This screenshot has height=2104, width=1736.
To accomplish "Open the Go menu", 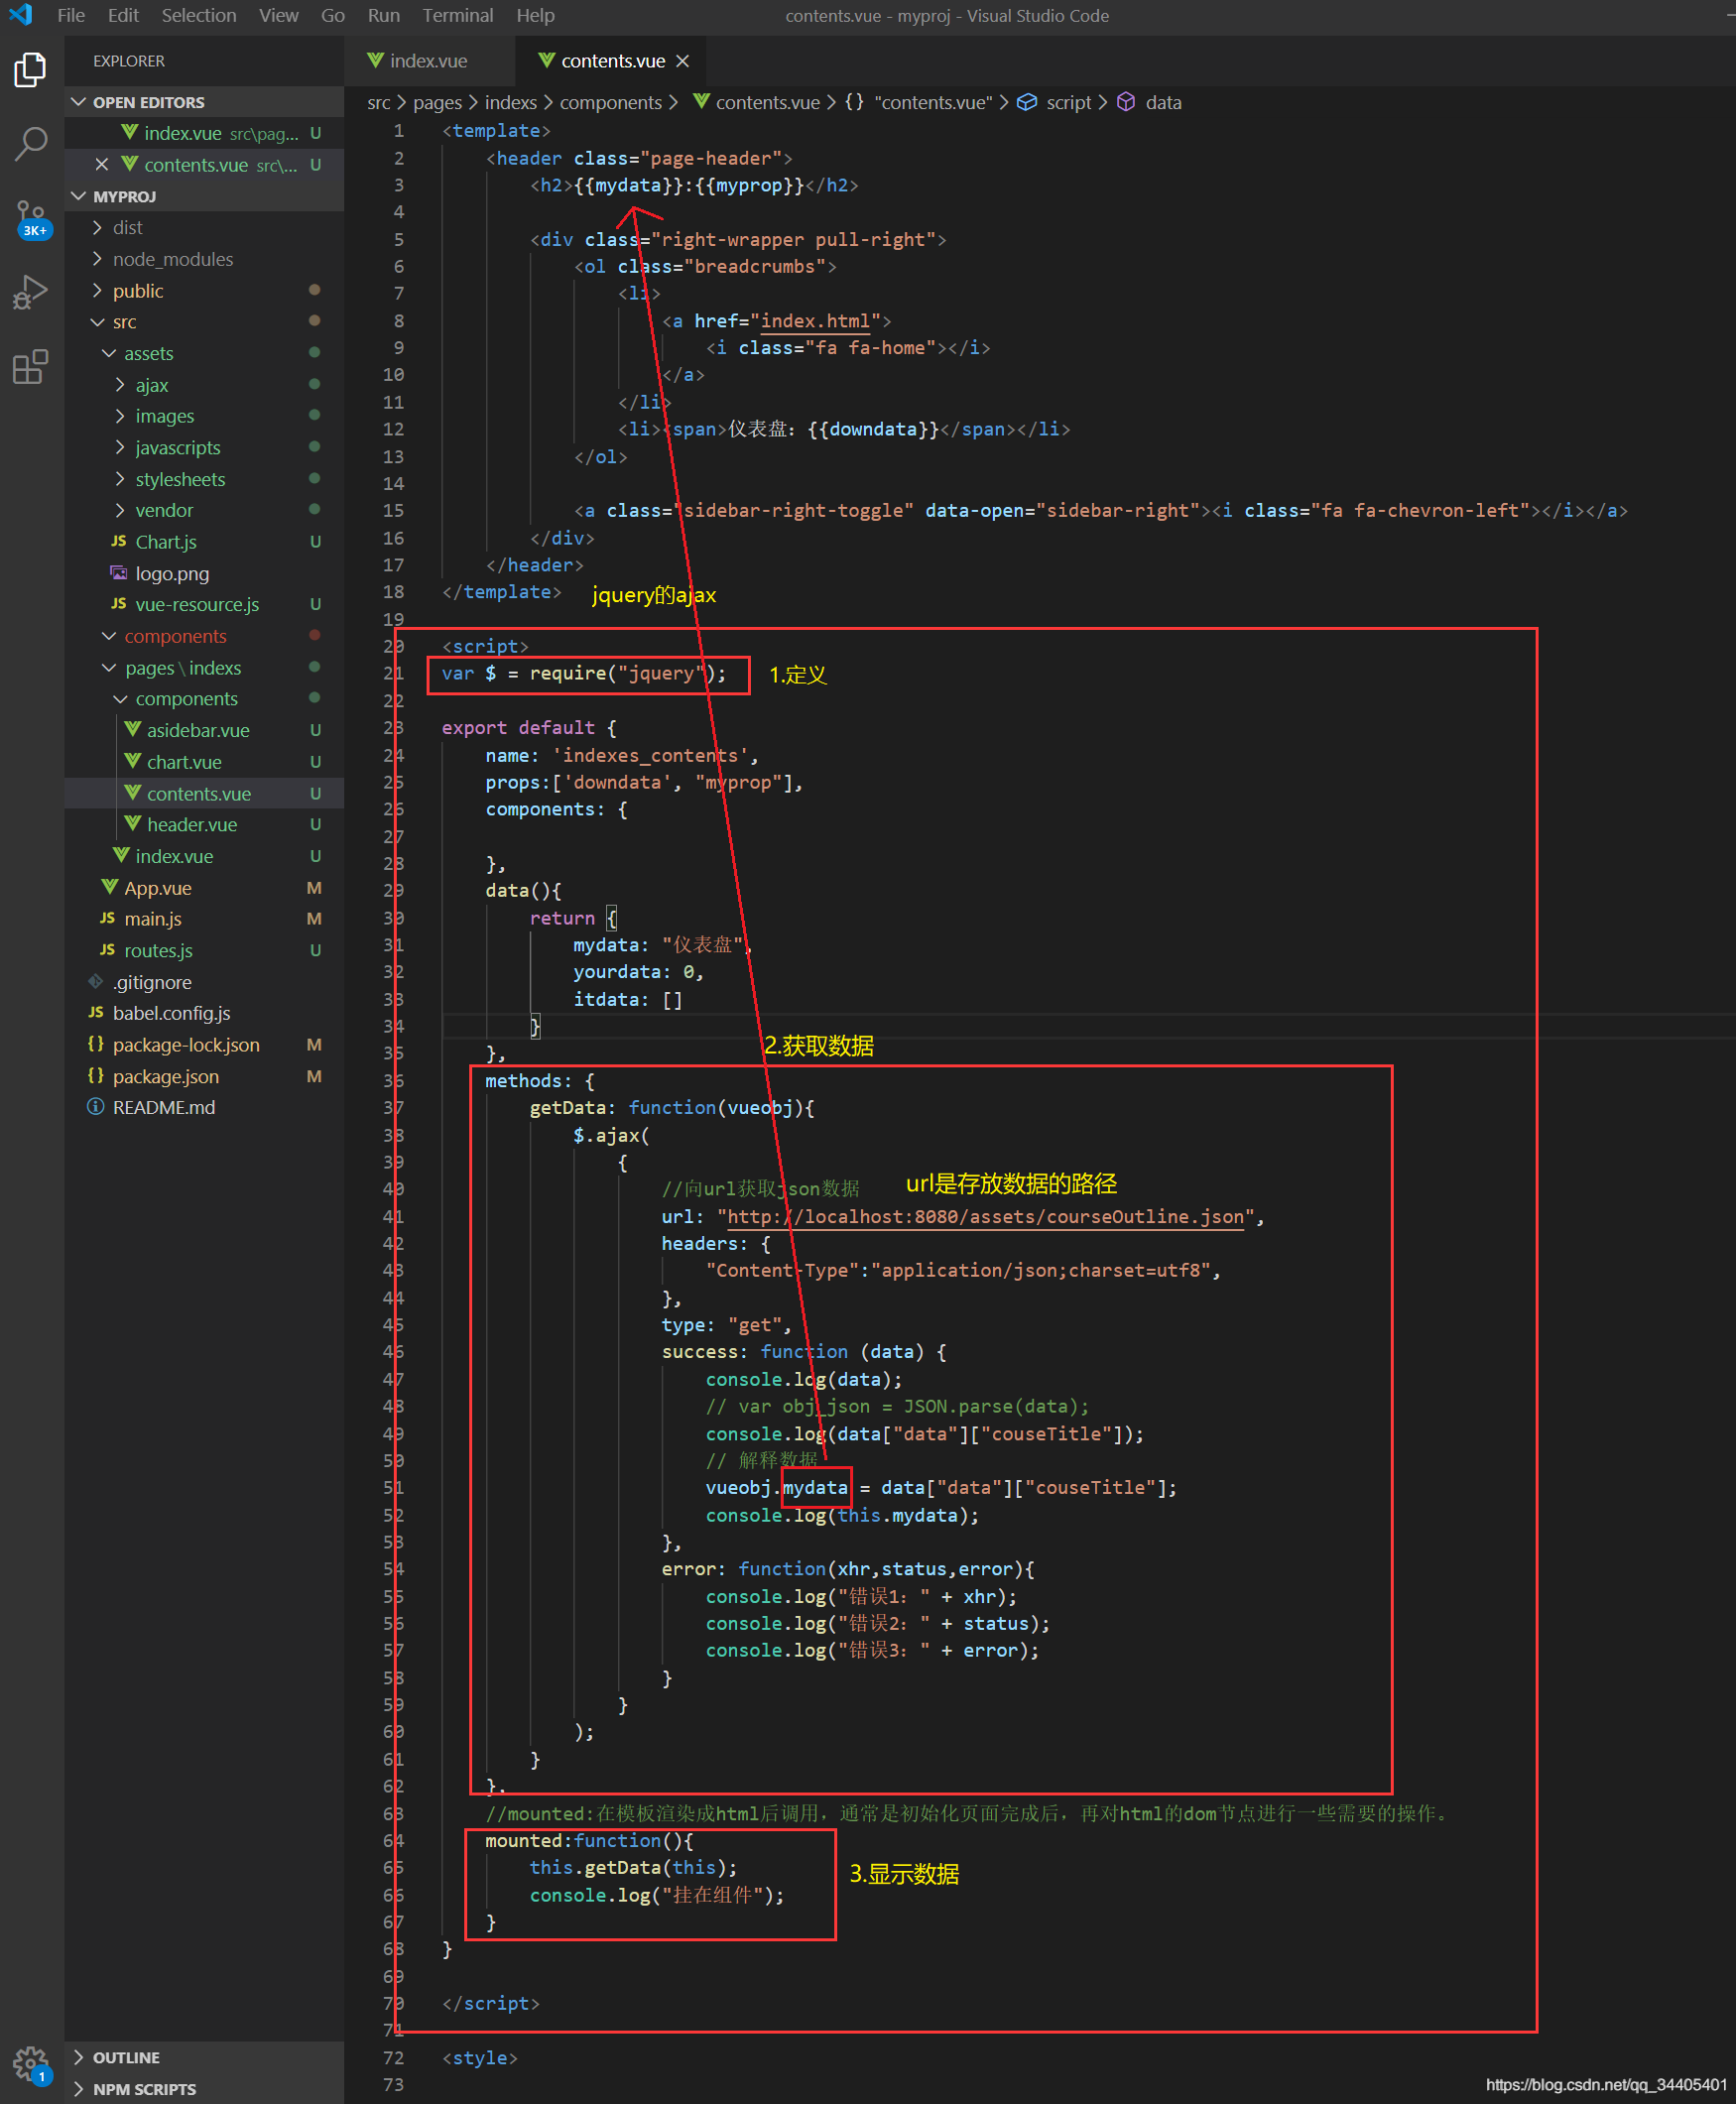I will [x=333, y=15].
